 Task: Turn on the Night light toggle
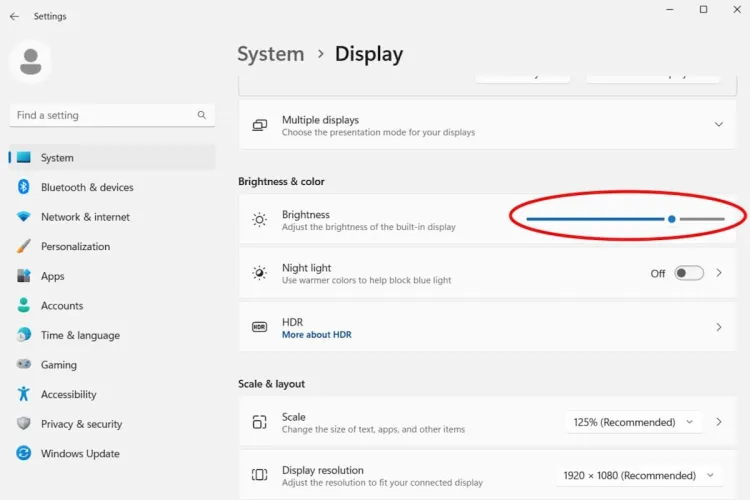[x=688, y=273]
